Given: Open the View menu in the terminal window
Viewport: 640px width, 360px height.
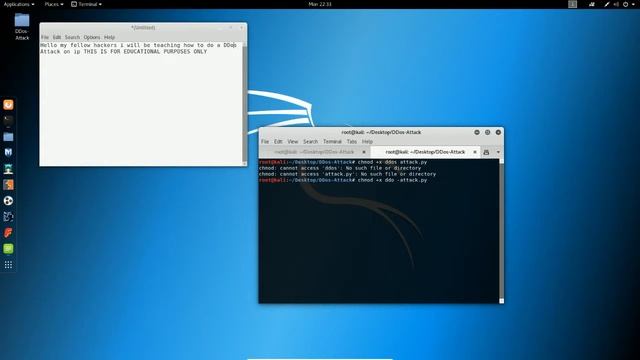Looking at the screenshot, I should point(293,142).
